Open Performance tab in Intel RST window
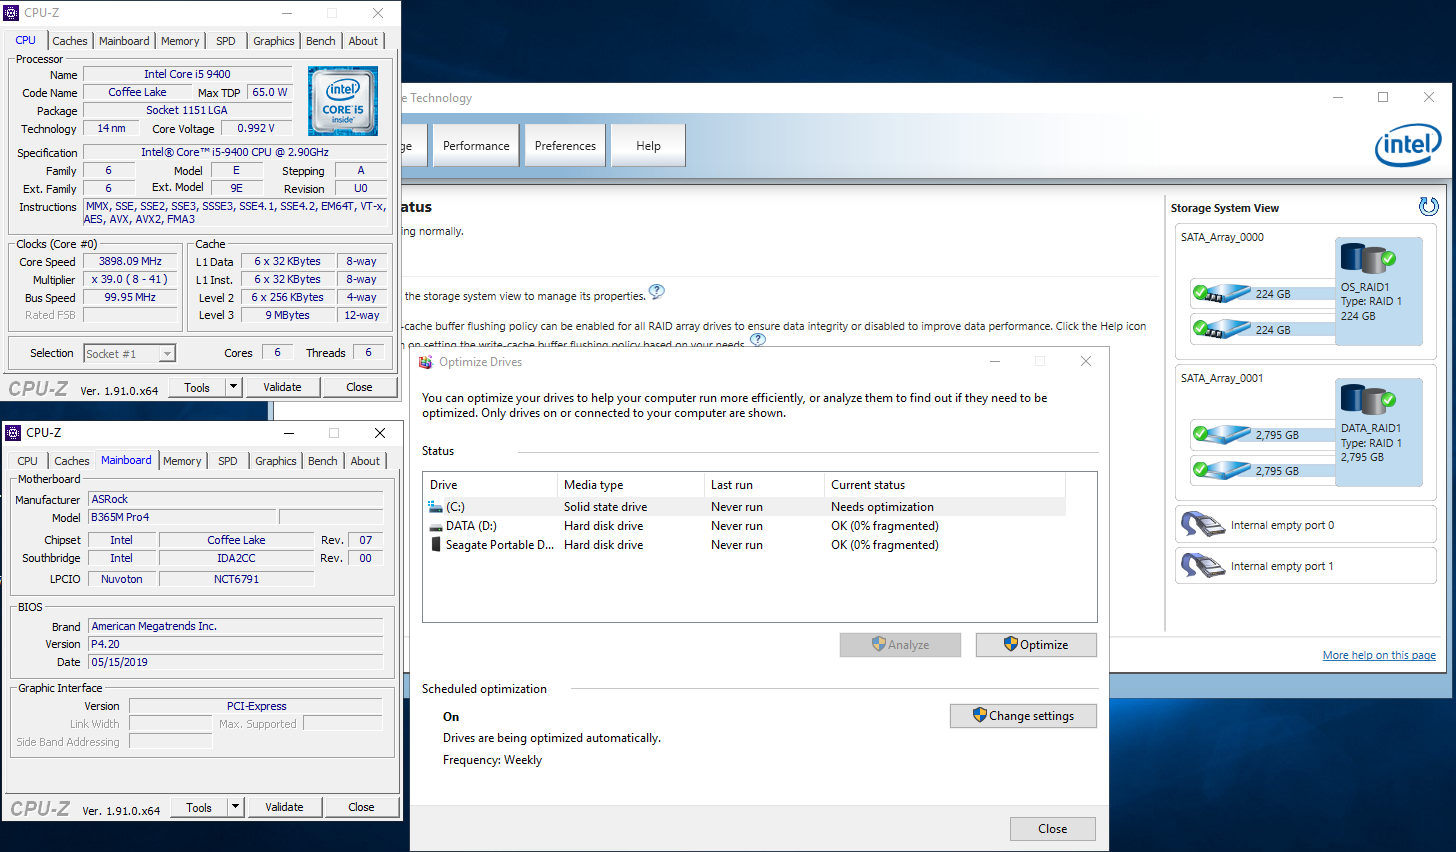Screen dimensions: 1456x852 coord(476,146)
